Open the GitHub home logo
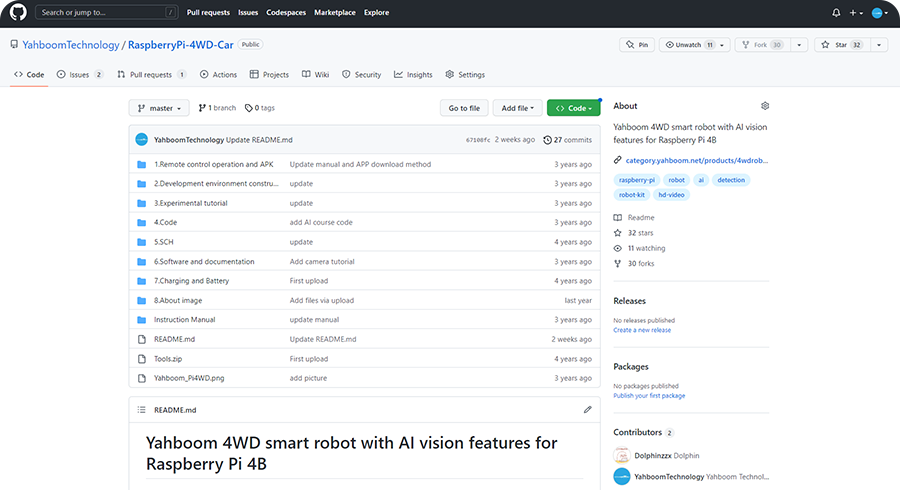This screenshot has height=490, width=900. (18, 12)
